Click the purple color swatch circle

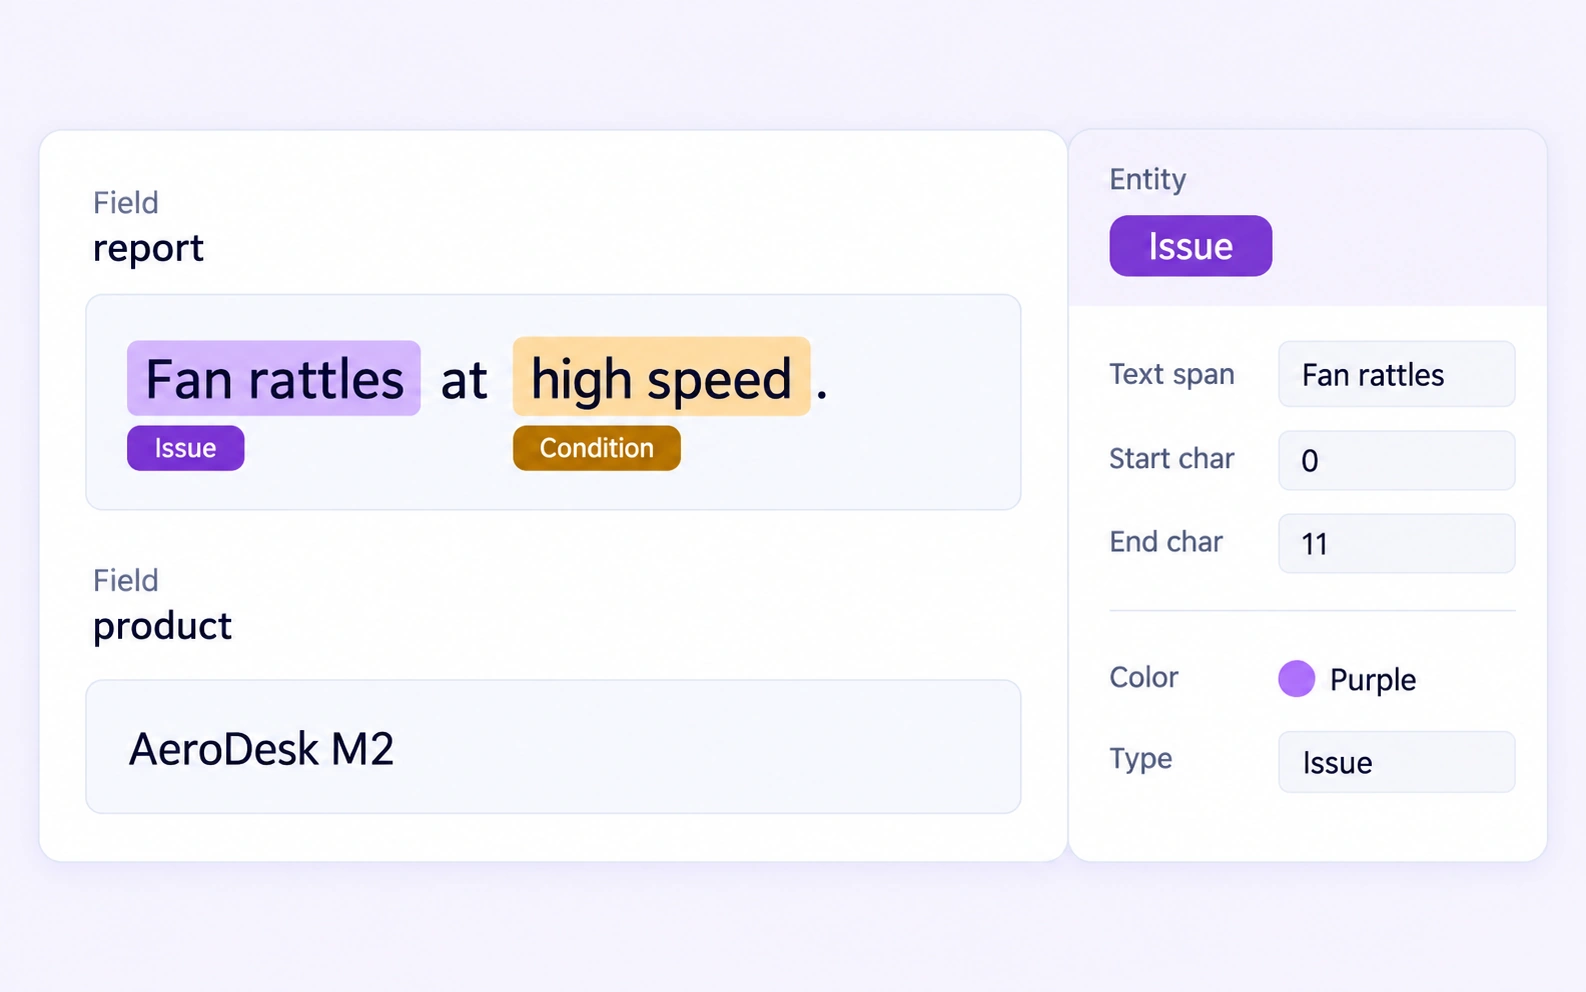click(1296, 678)
